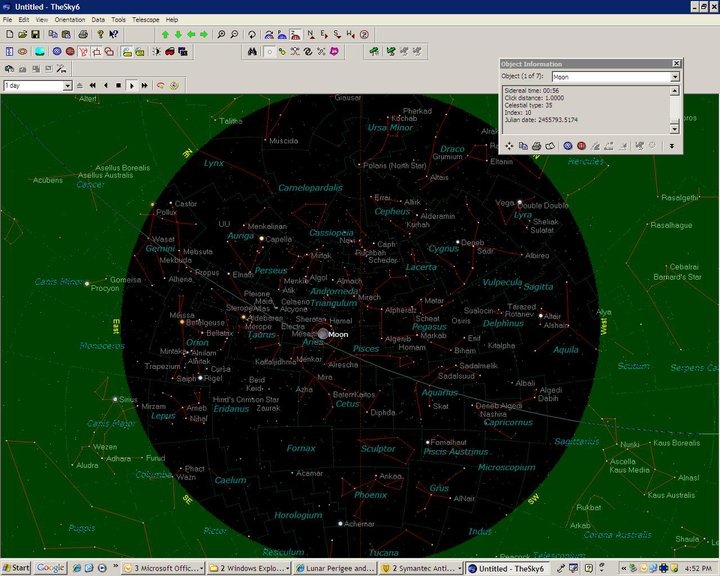Click the red car night vision icon
The image size is (720, 576).
(170, 51)
